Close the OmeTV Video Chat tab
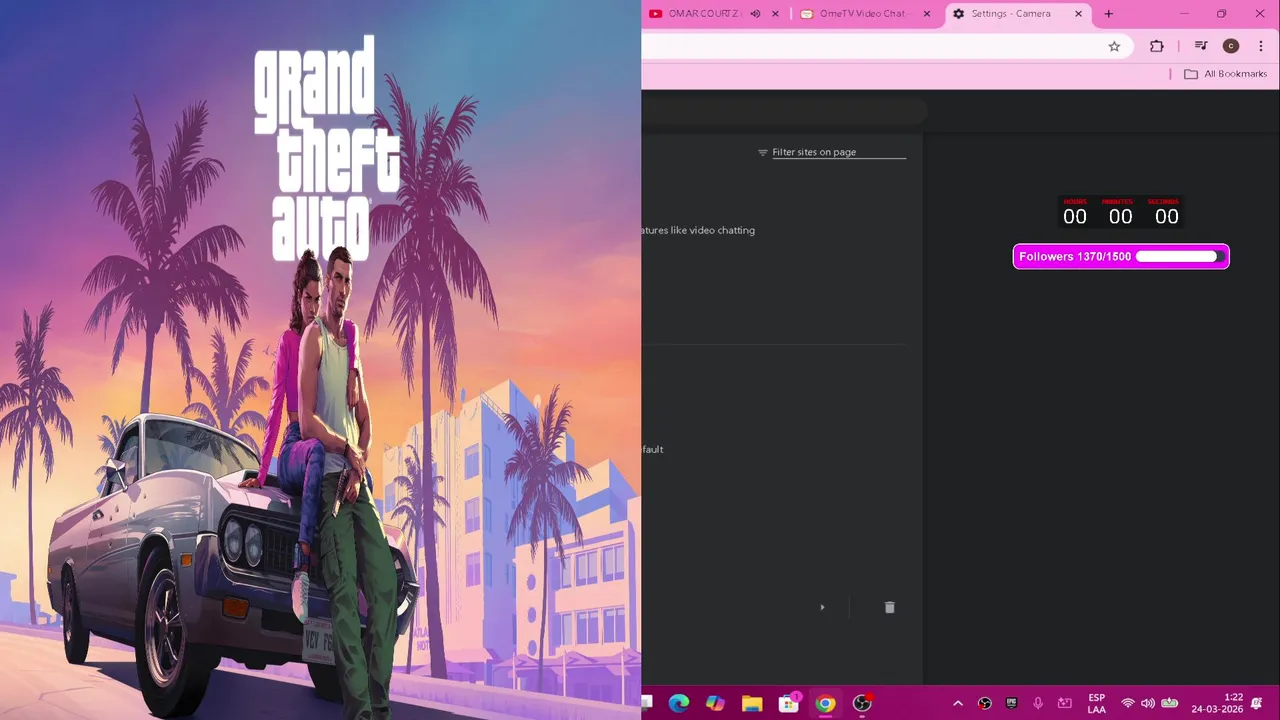1280x720 pixels. coord(927,14)
